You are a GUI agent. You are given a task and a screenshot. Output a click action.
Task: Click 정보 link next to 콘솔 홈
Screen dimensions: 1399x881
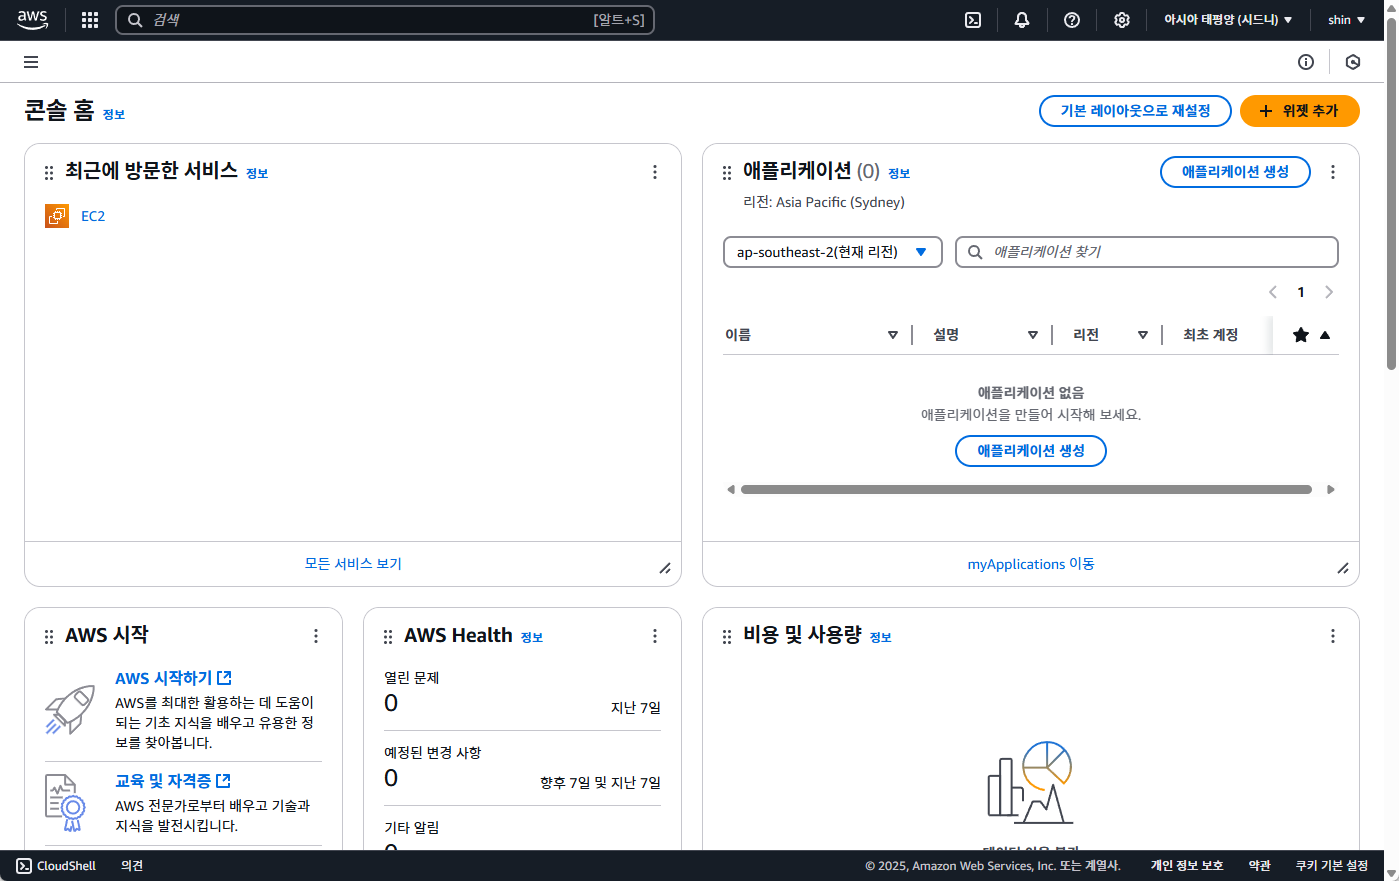click(114, 115)
